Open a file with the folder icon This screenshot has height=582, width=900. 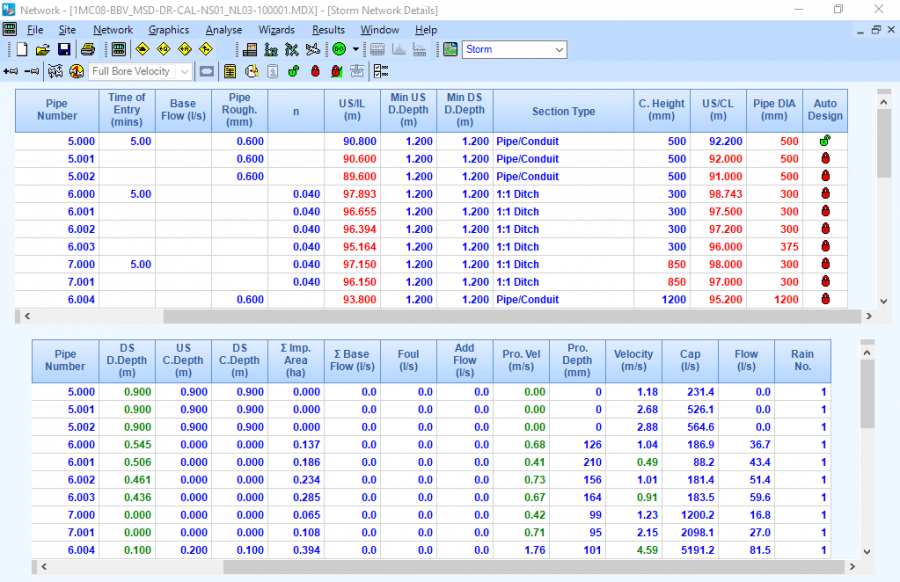coord(42,49)
